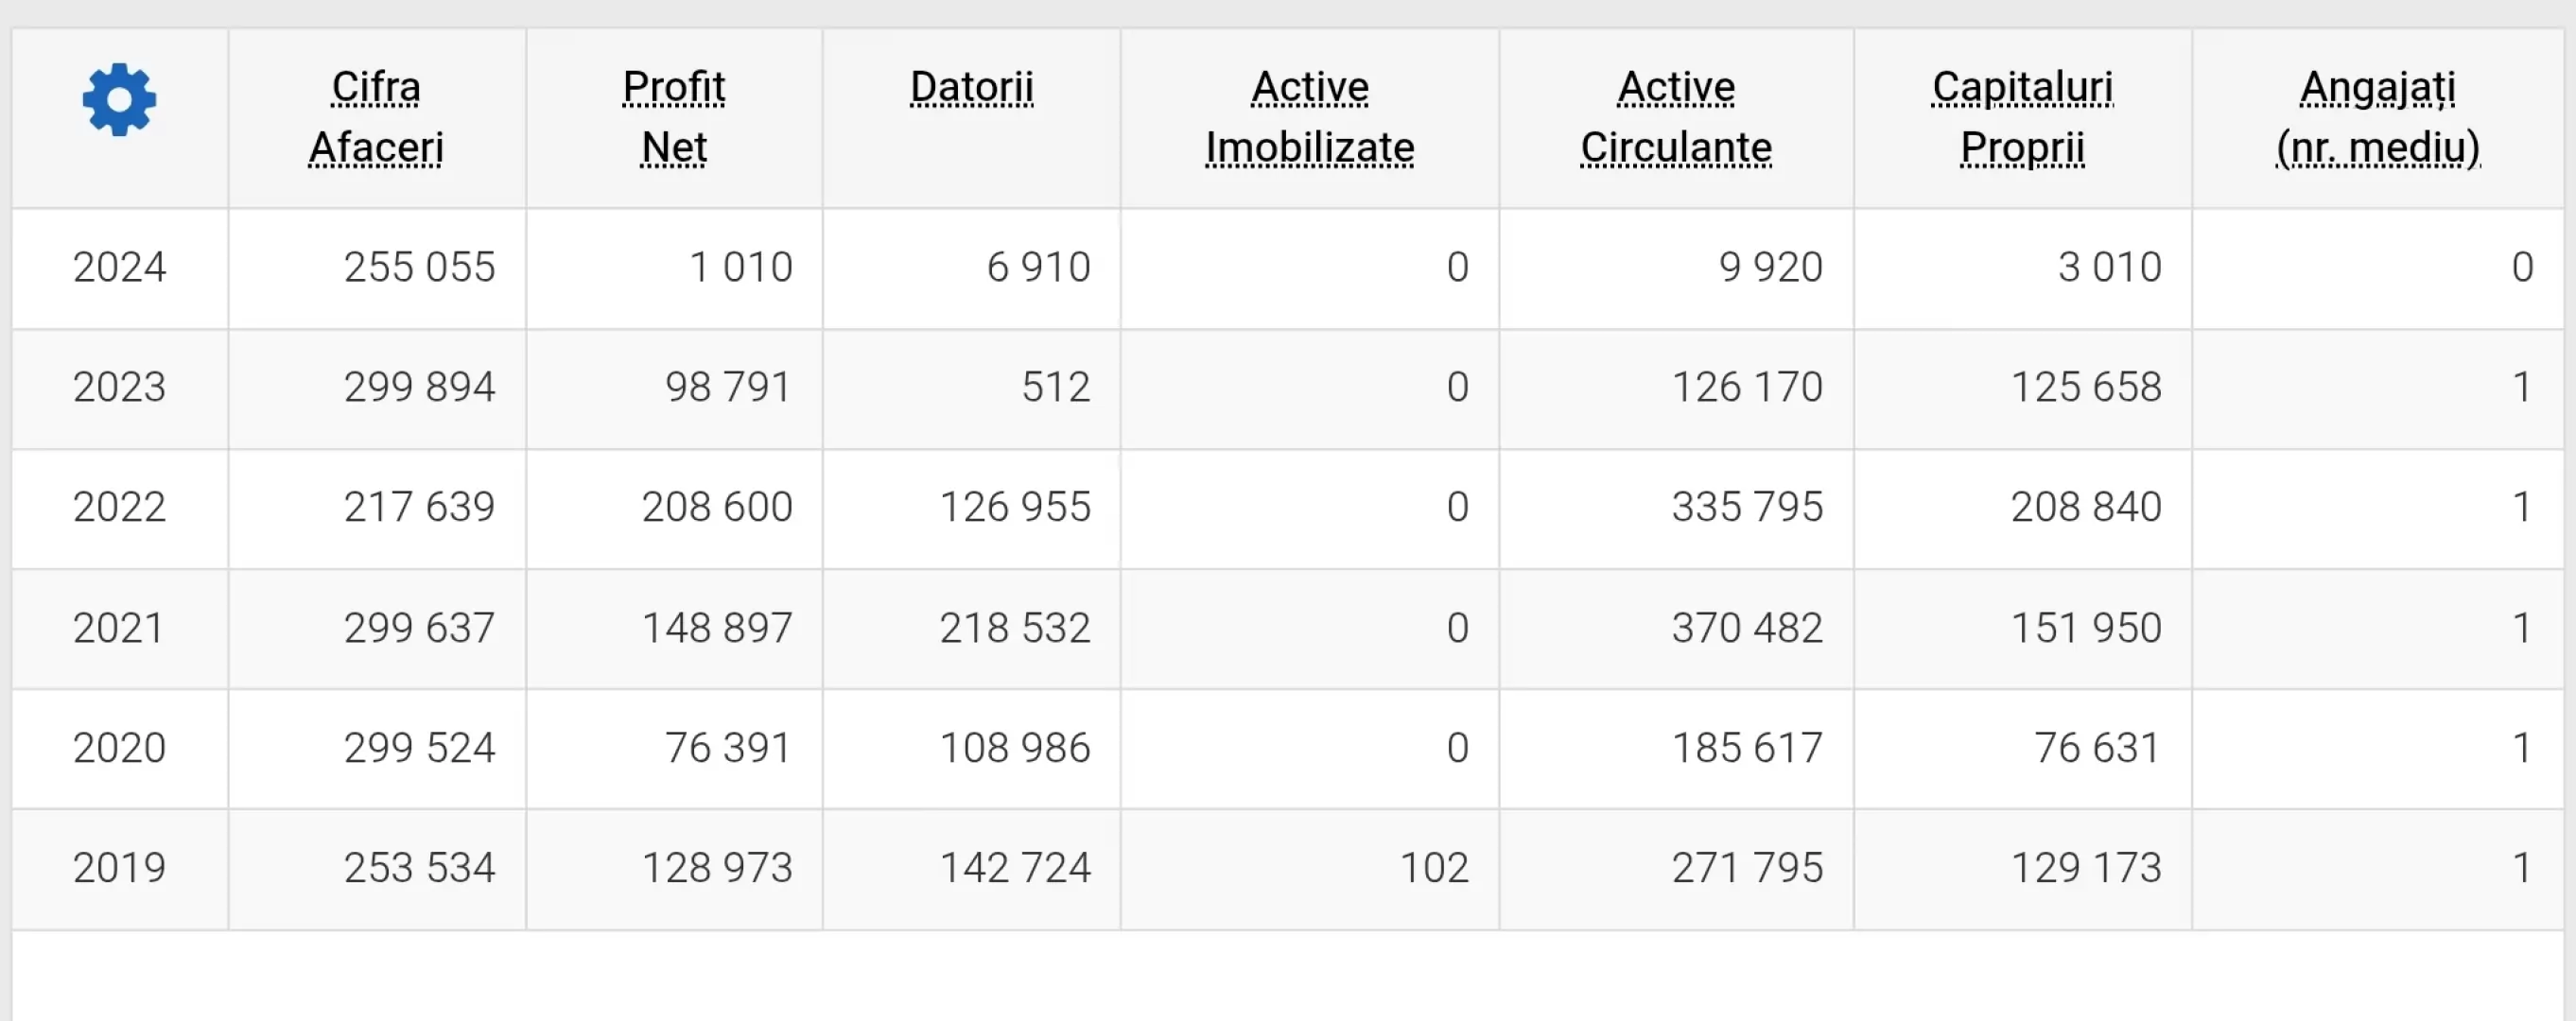Select the Datorii column header
This screenshot has width=2576, height=1021.
click(971, 88)
